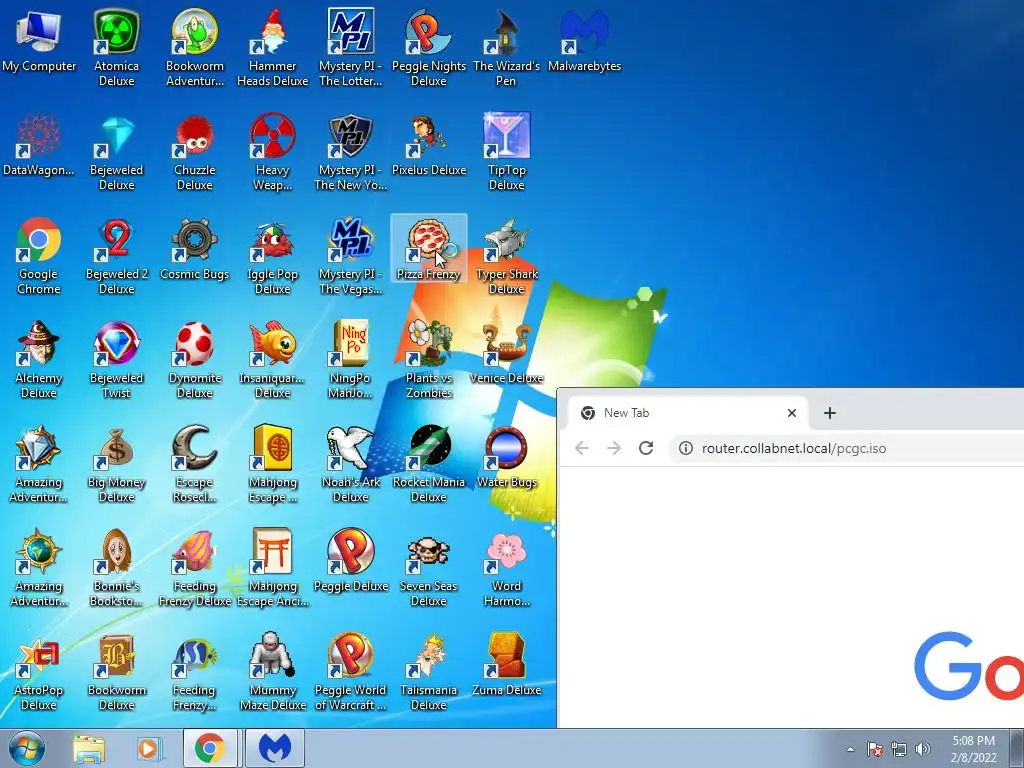This screenshot has height=768, width=1024.
Task: Click the Peggle Deluxe icon
Action: click(351, 562)
